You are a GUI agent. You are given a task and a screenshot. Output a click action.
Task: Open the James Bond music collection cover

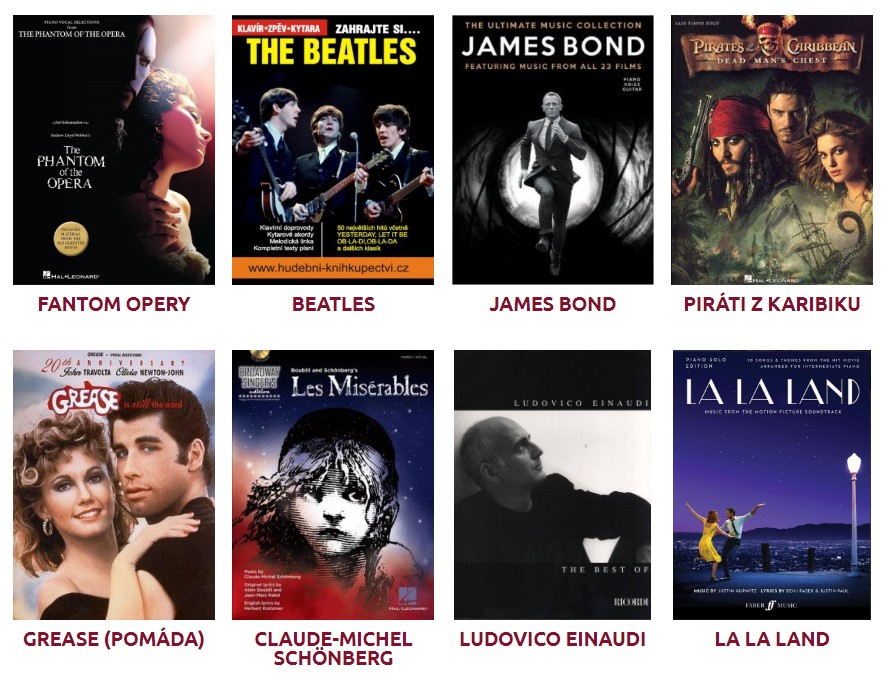click(x=553, y=150)
